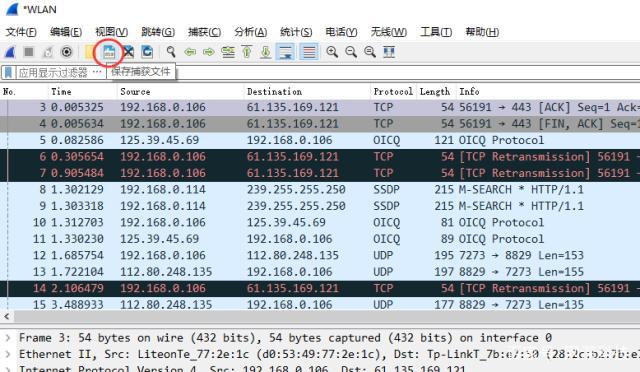Start capturing packets with shark fin icon
Image resolution: width=640 pixels, height=372 pixels.
click(10, 52)
